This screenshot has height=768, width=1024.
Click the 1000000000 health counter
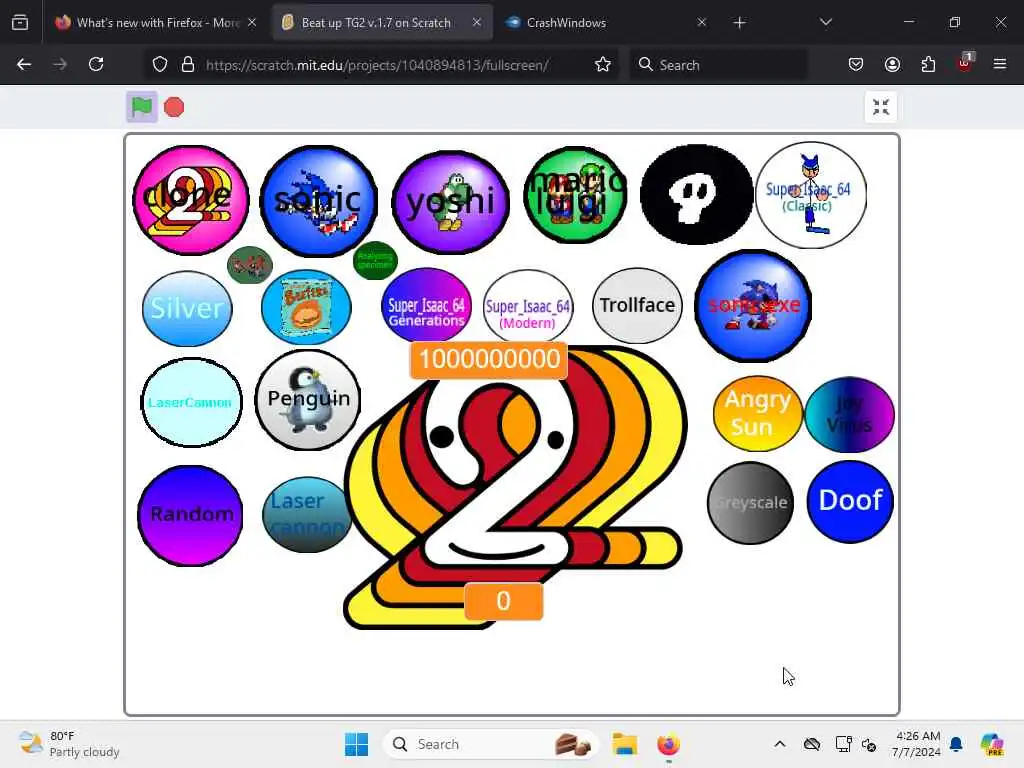tap(489, 359)
